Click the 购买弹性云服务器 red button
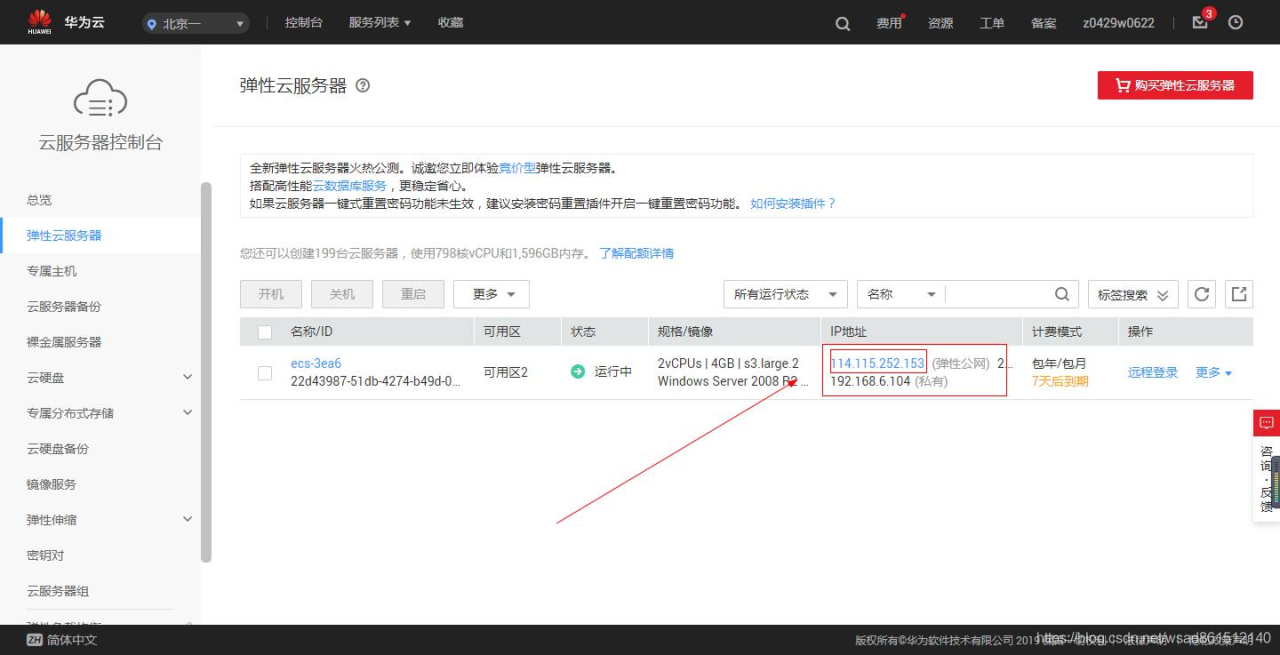The image size is (1280, 655). click(x=1175, y=85)
